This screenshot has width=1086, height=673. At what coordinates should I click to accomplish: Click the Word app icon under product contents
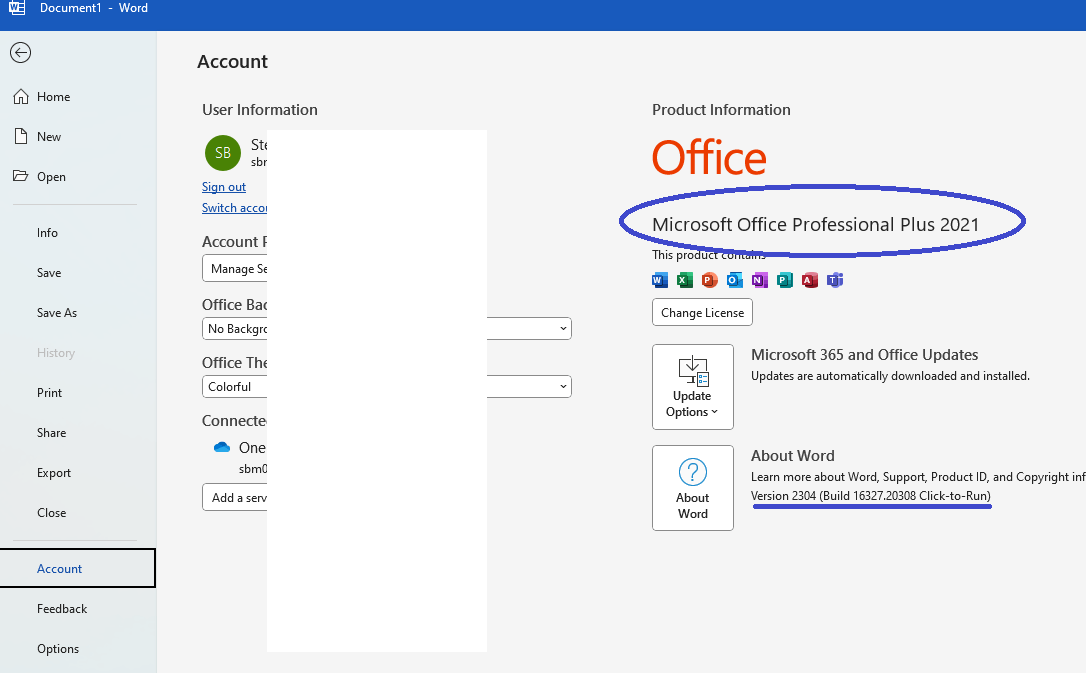click(659, 280)
